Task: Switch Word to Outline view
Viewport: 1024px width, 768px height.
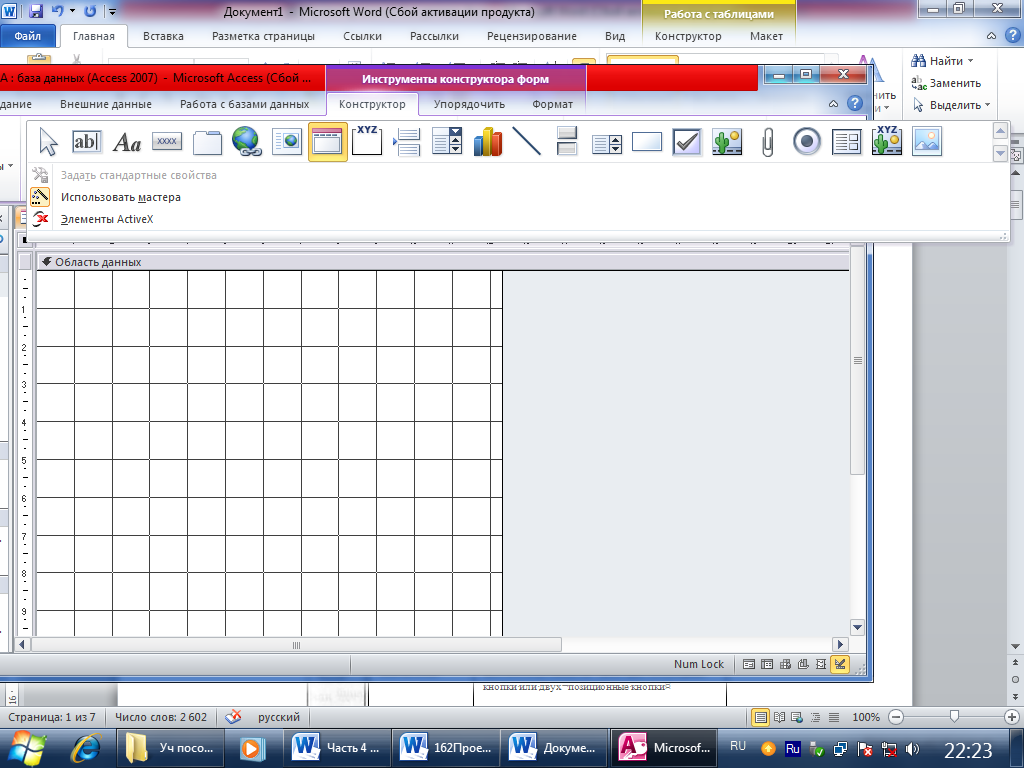Action: (816, 717)
